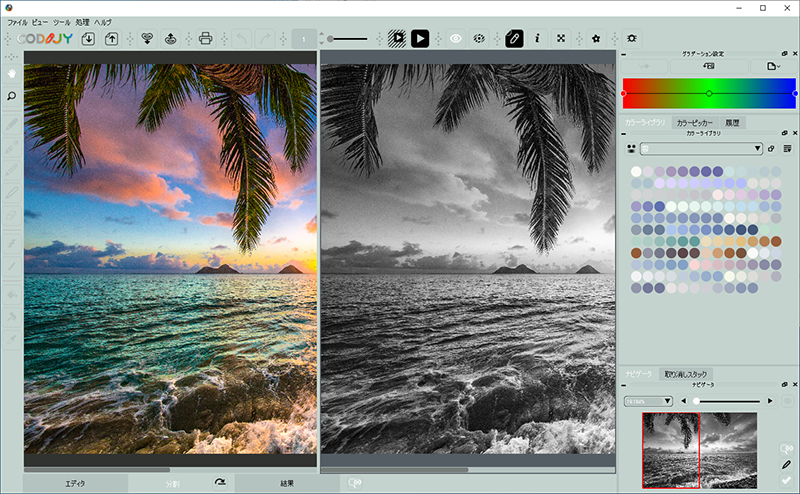The width and height of the screenshot is (800, 494).
Task: Click the brush size slider in toolbar
Action: point(347,39)
